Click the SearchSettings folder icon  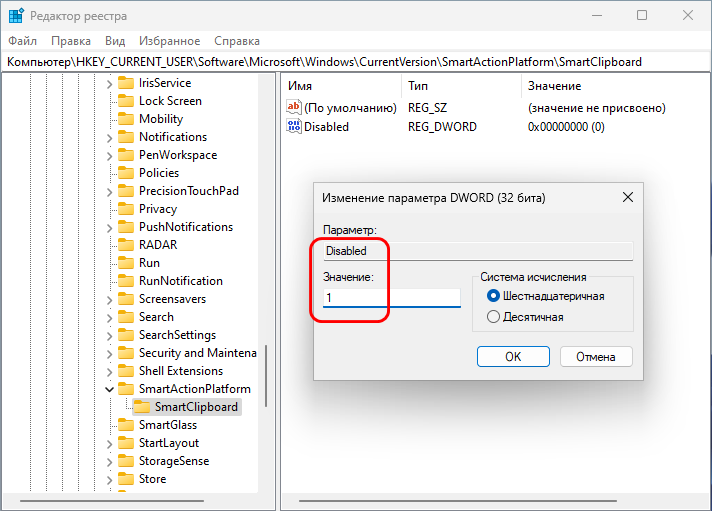pos(126,335)
